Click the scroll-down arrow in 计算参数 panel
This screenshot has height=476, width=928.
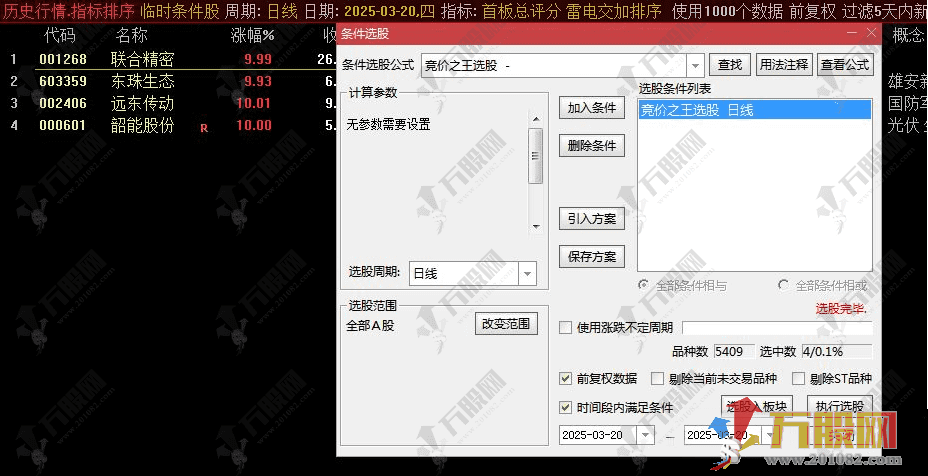(536, 225)
